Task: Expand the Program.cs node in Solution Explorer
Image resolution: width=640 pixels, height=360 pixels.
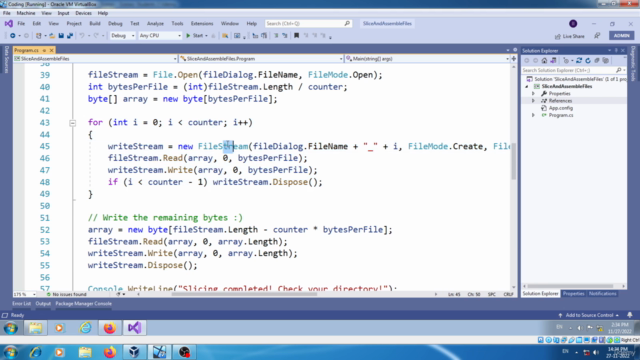Action: [x=533, y=115]
